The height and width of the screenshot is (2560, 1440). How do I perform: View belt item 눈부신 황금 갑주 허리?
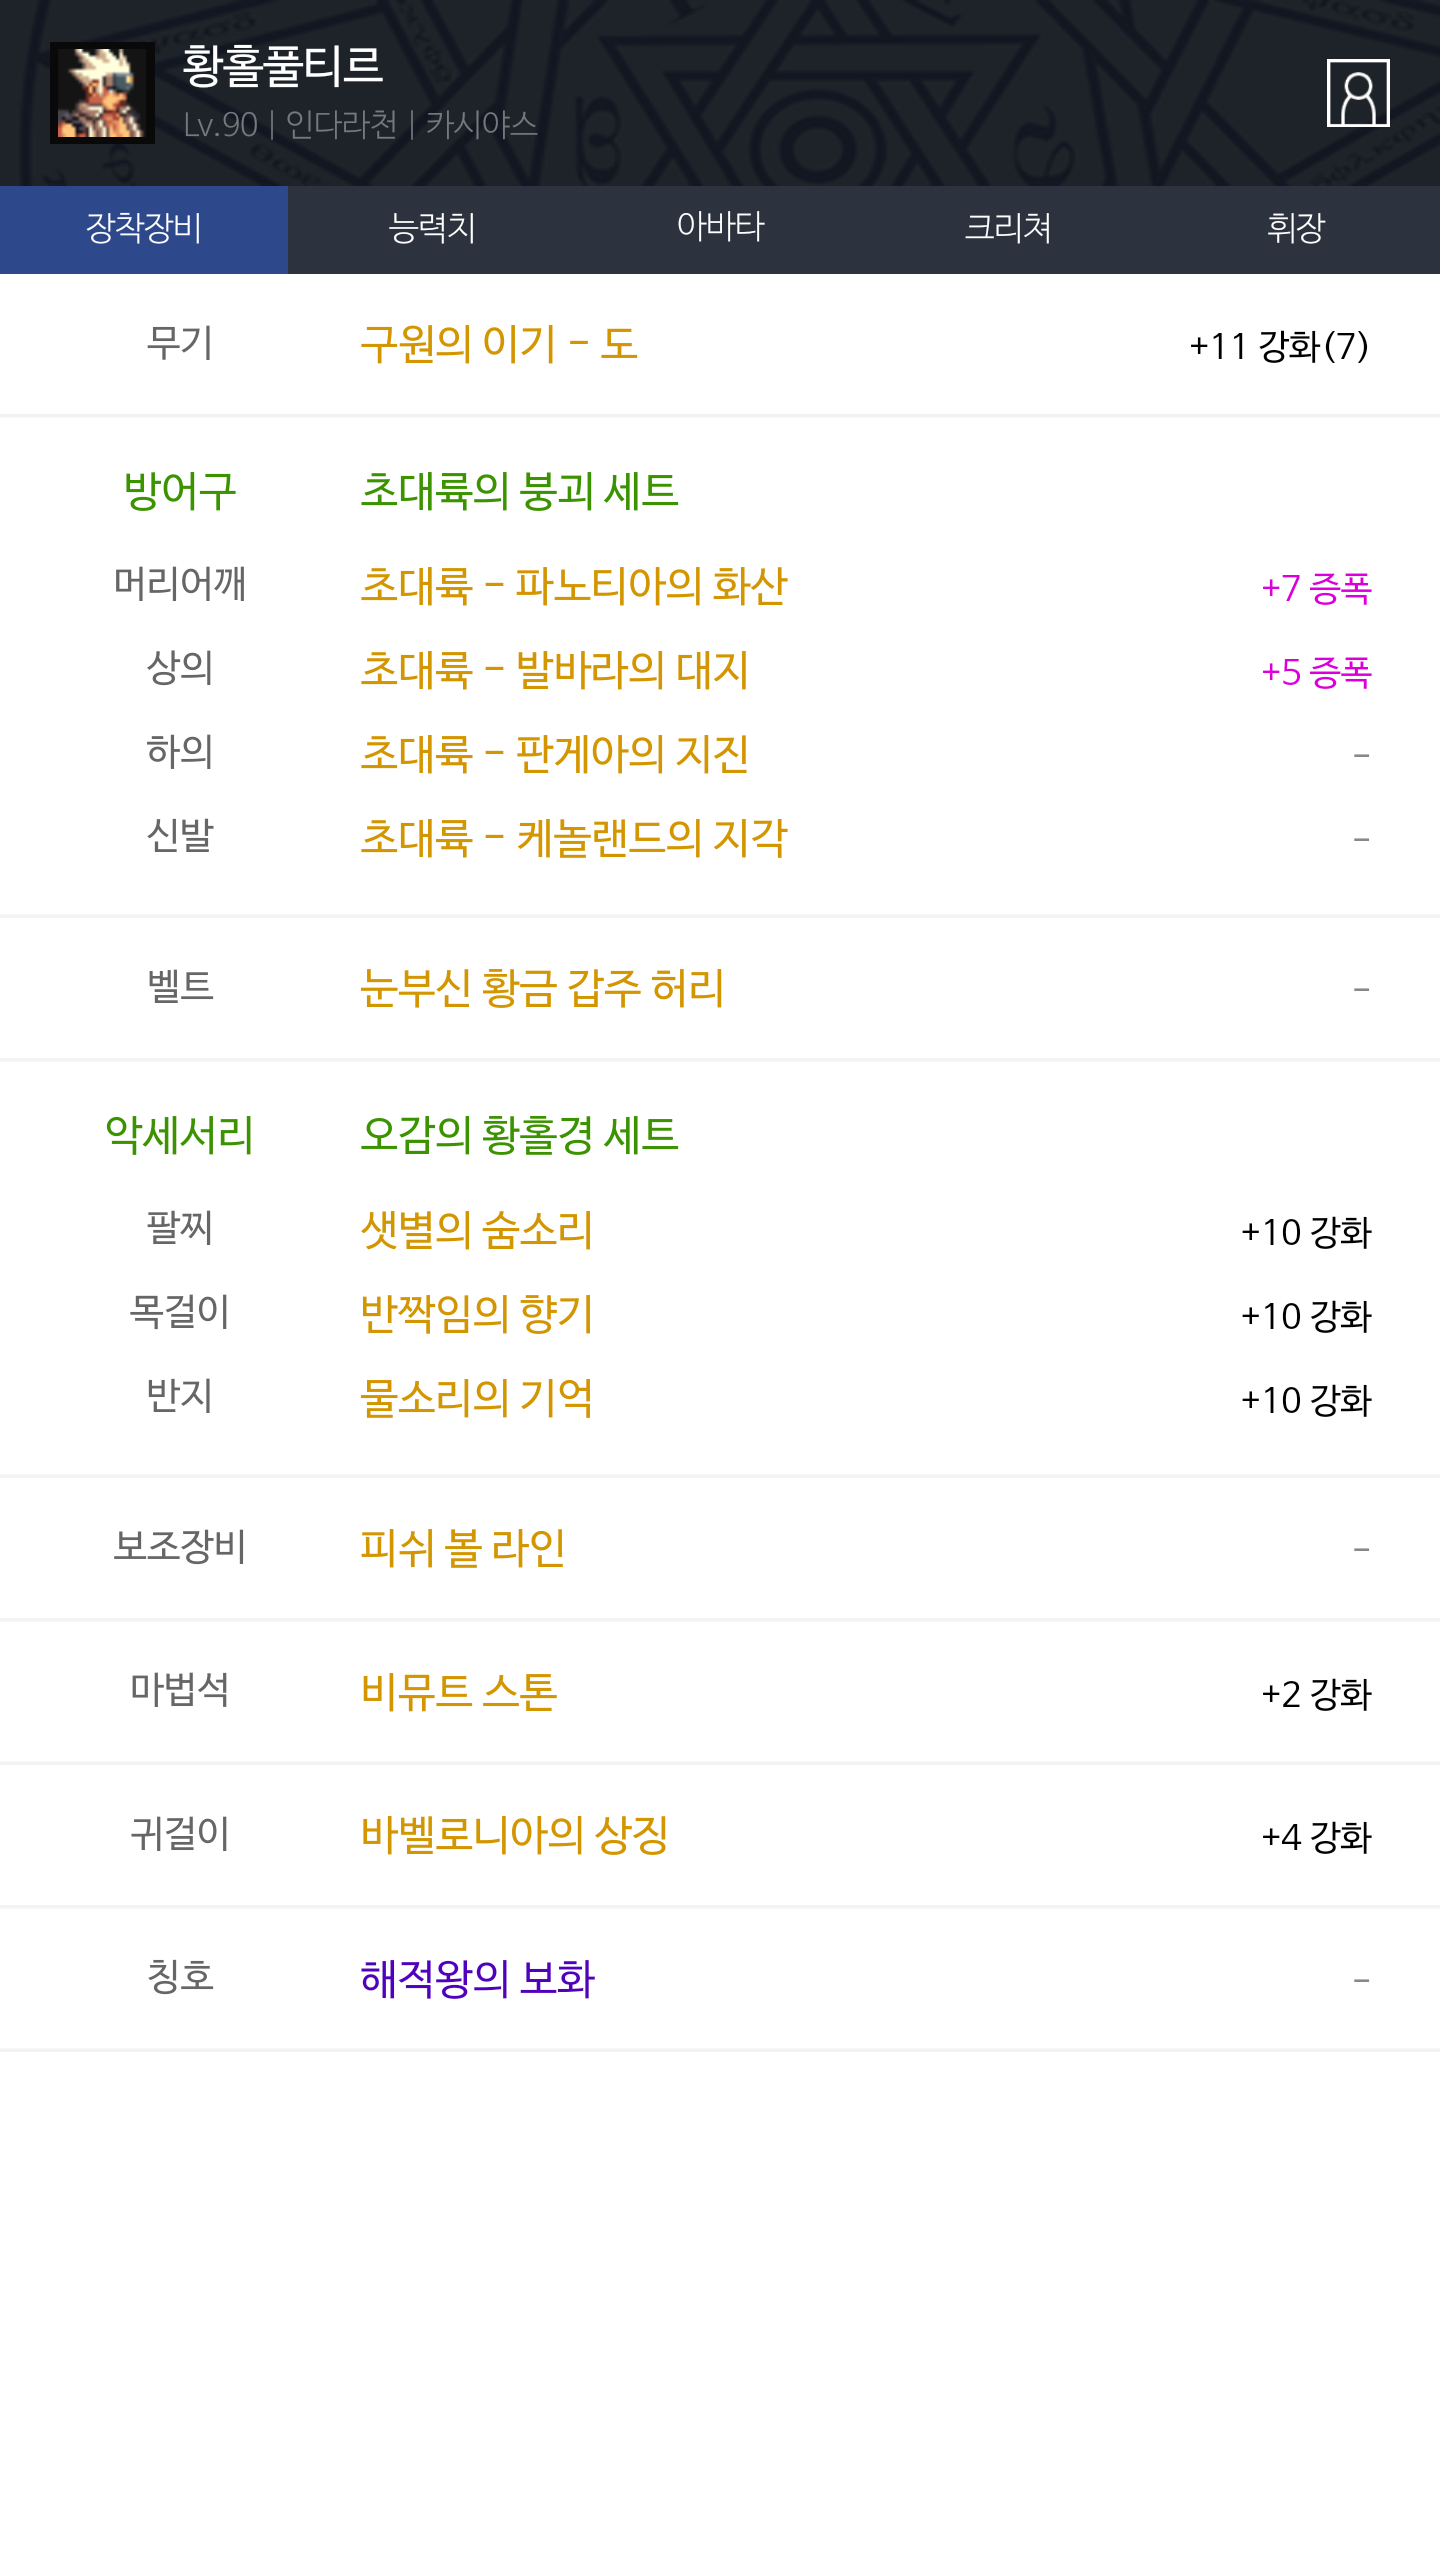(542, 988)
